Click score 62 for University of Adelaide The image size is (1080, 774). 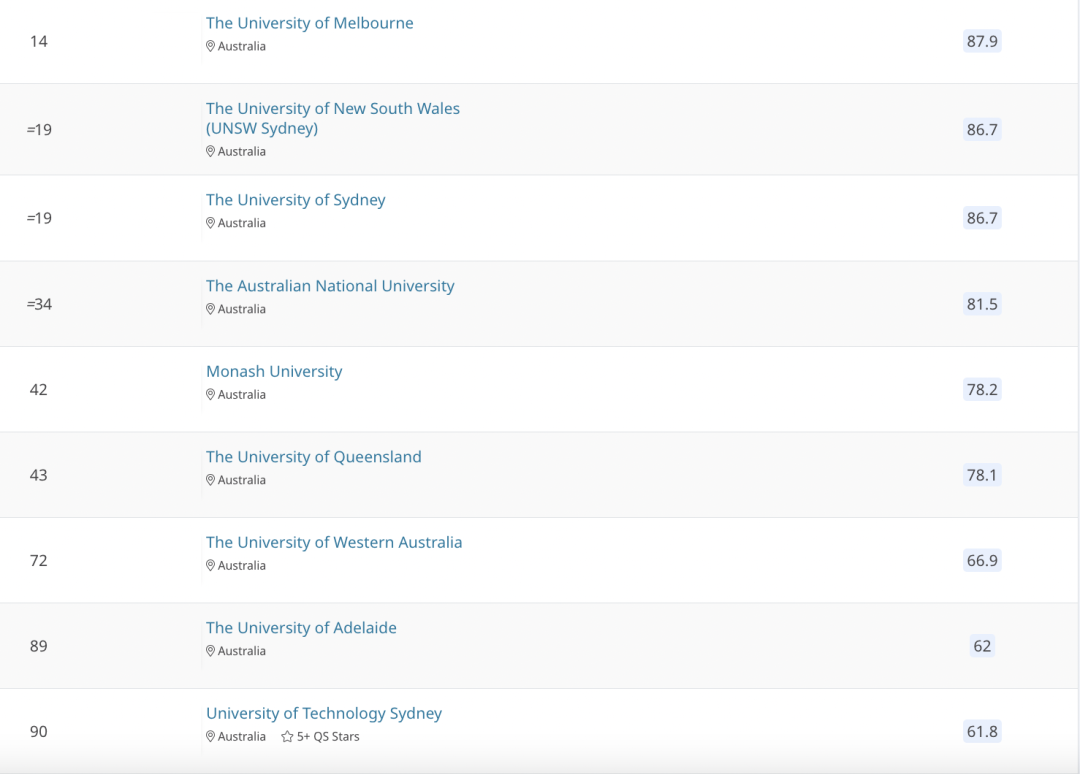click(x=982, y=646)
